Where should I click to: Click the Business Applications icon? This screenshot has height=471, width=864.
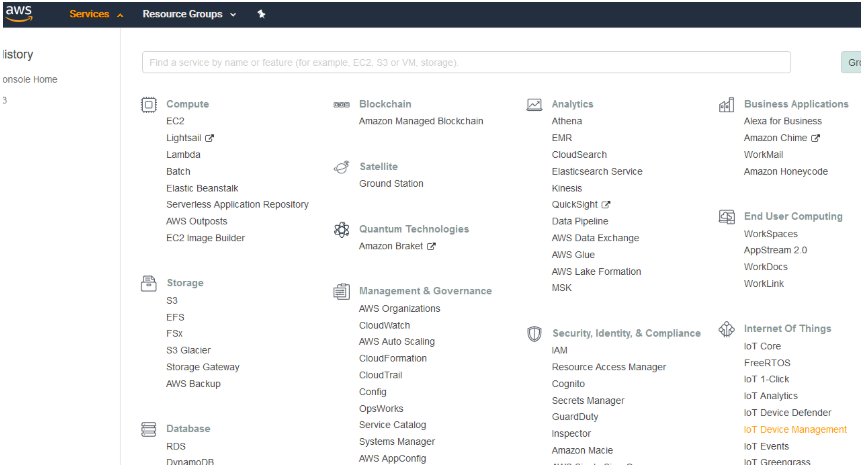(727, 105)
